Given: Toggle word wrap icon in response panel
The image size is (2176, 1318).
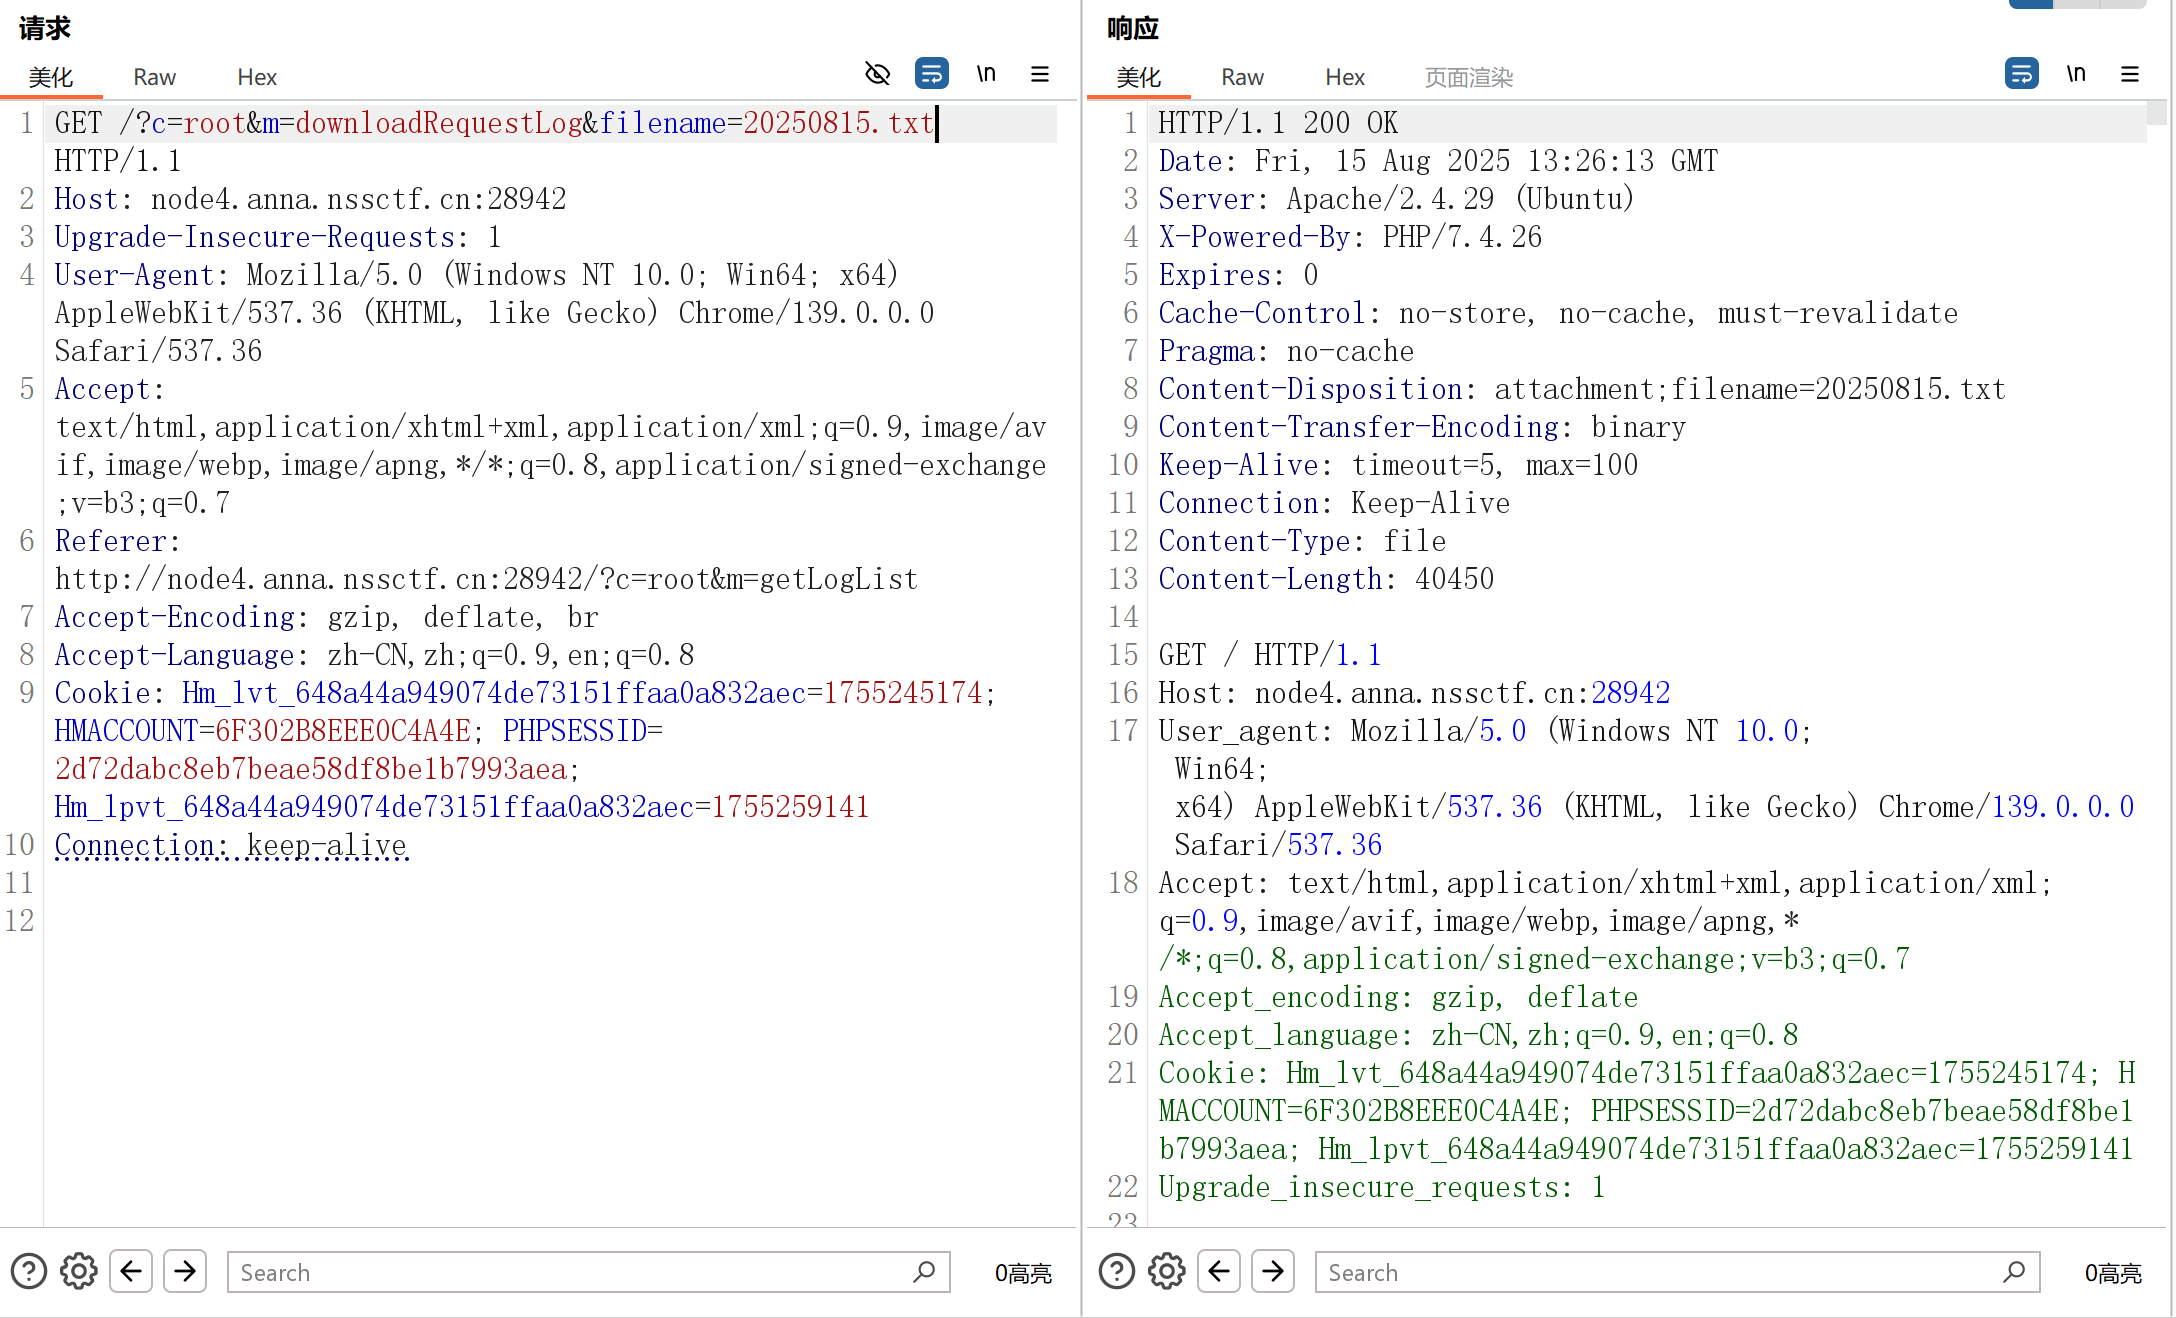Looking at the screenshot, I should 2021,74.
